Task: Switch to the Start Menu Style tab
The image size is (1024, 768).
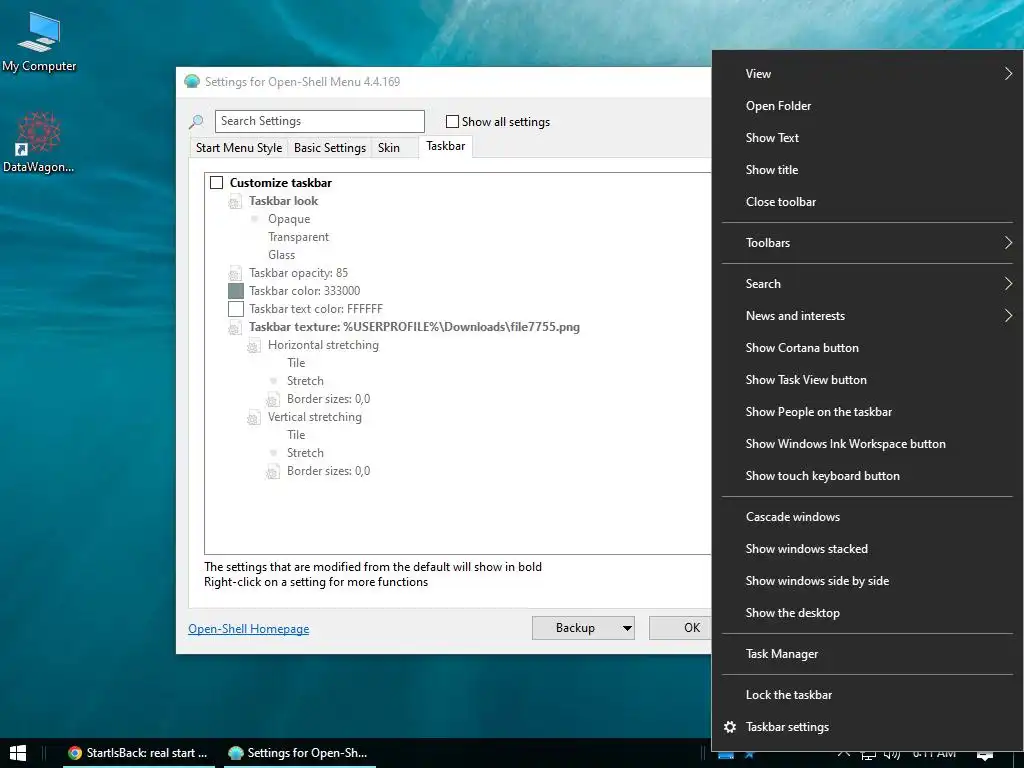Action: pos(239,148)
